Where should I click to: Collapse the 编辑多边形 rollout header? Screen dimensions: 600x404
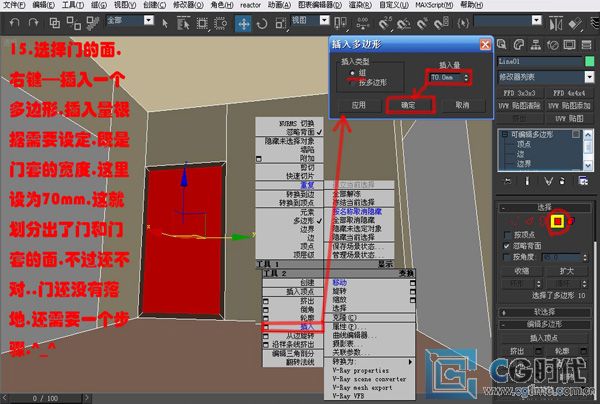coord(544,324)
